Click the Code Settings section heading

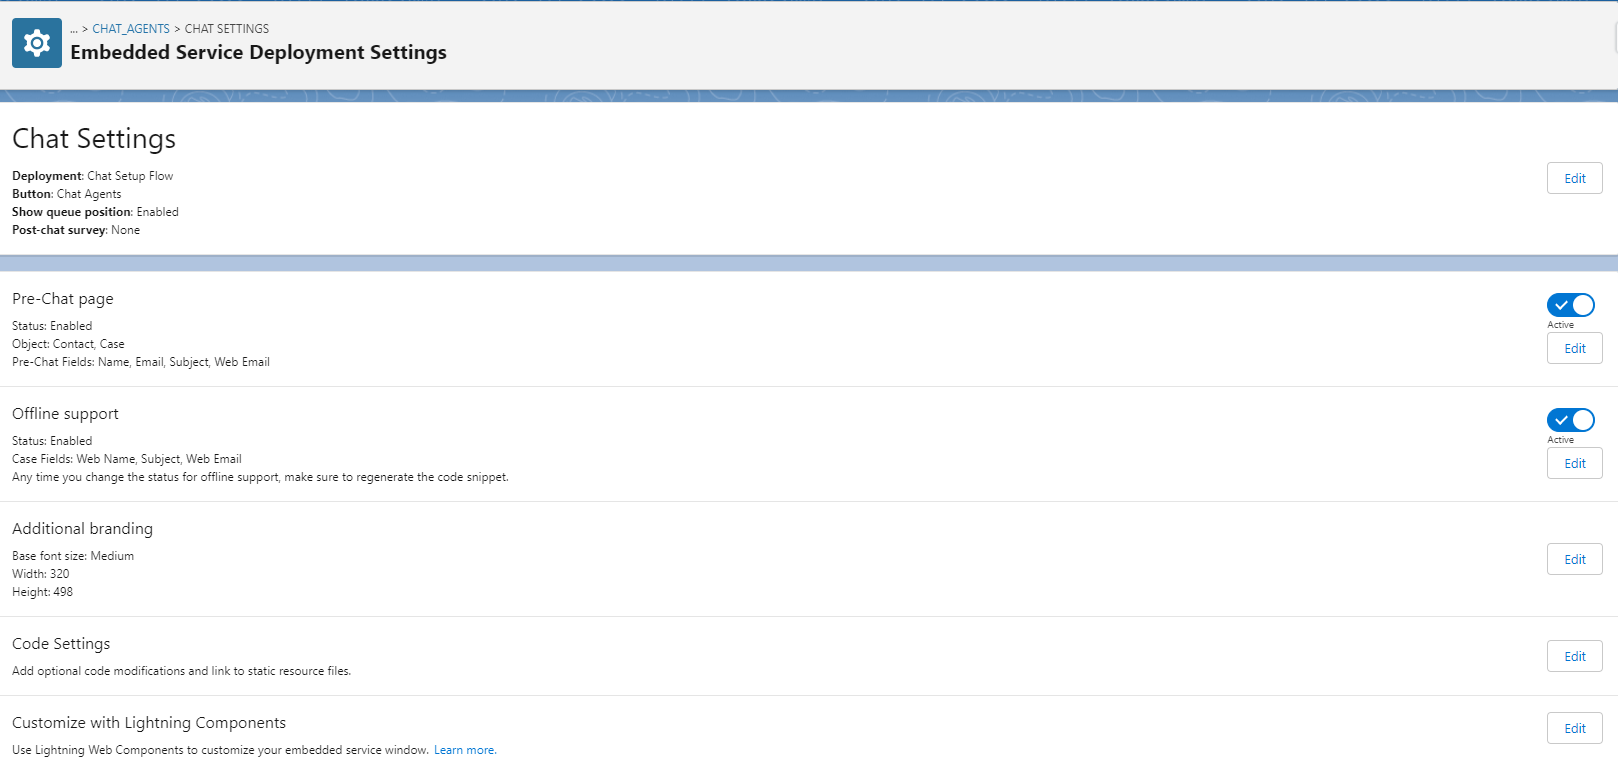[x=61, y=644]
